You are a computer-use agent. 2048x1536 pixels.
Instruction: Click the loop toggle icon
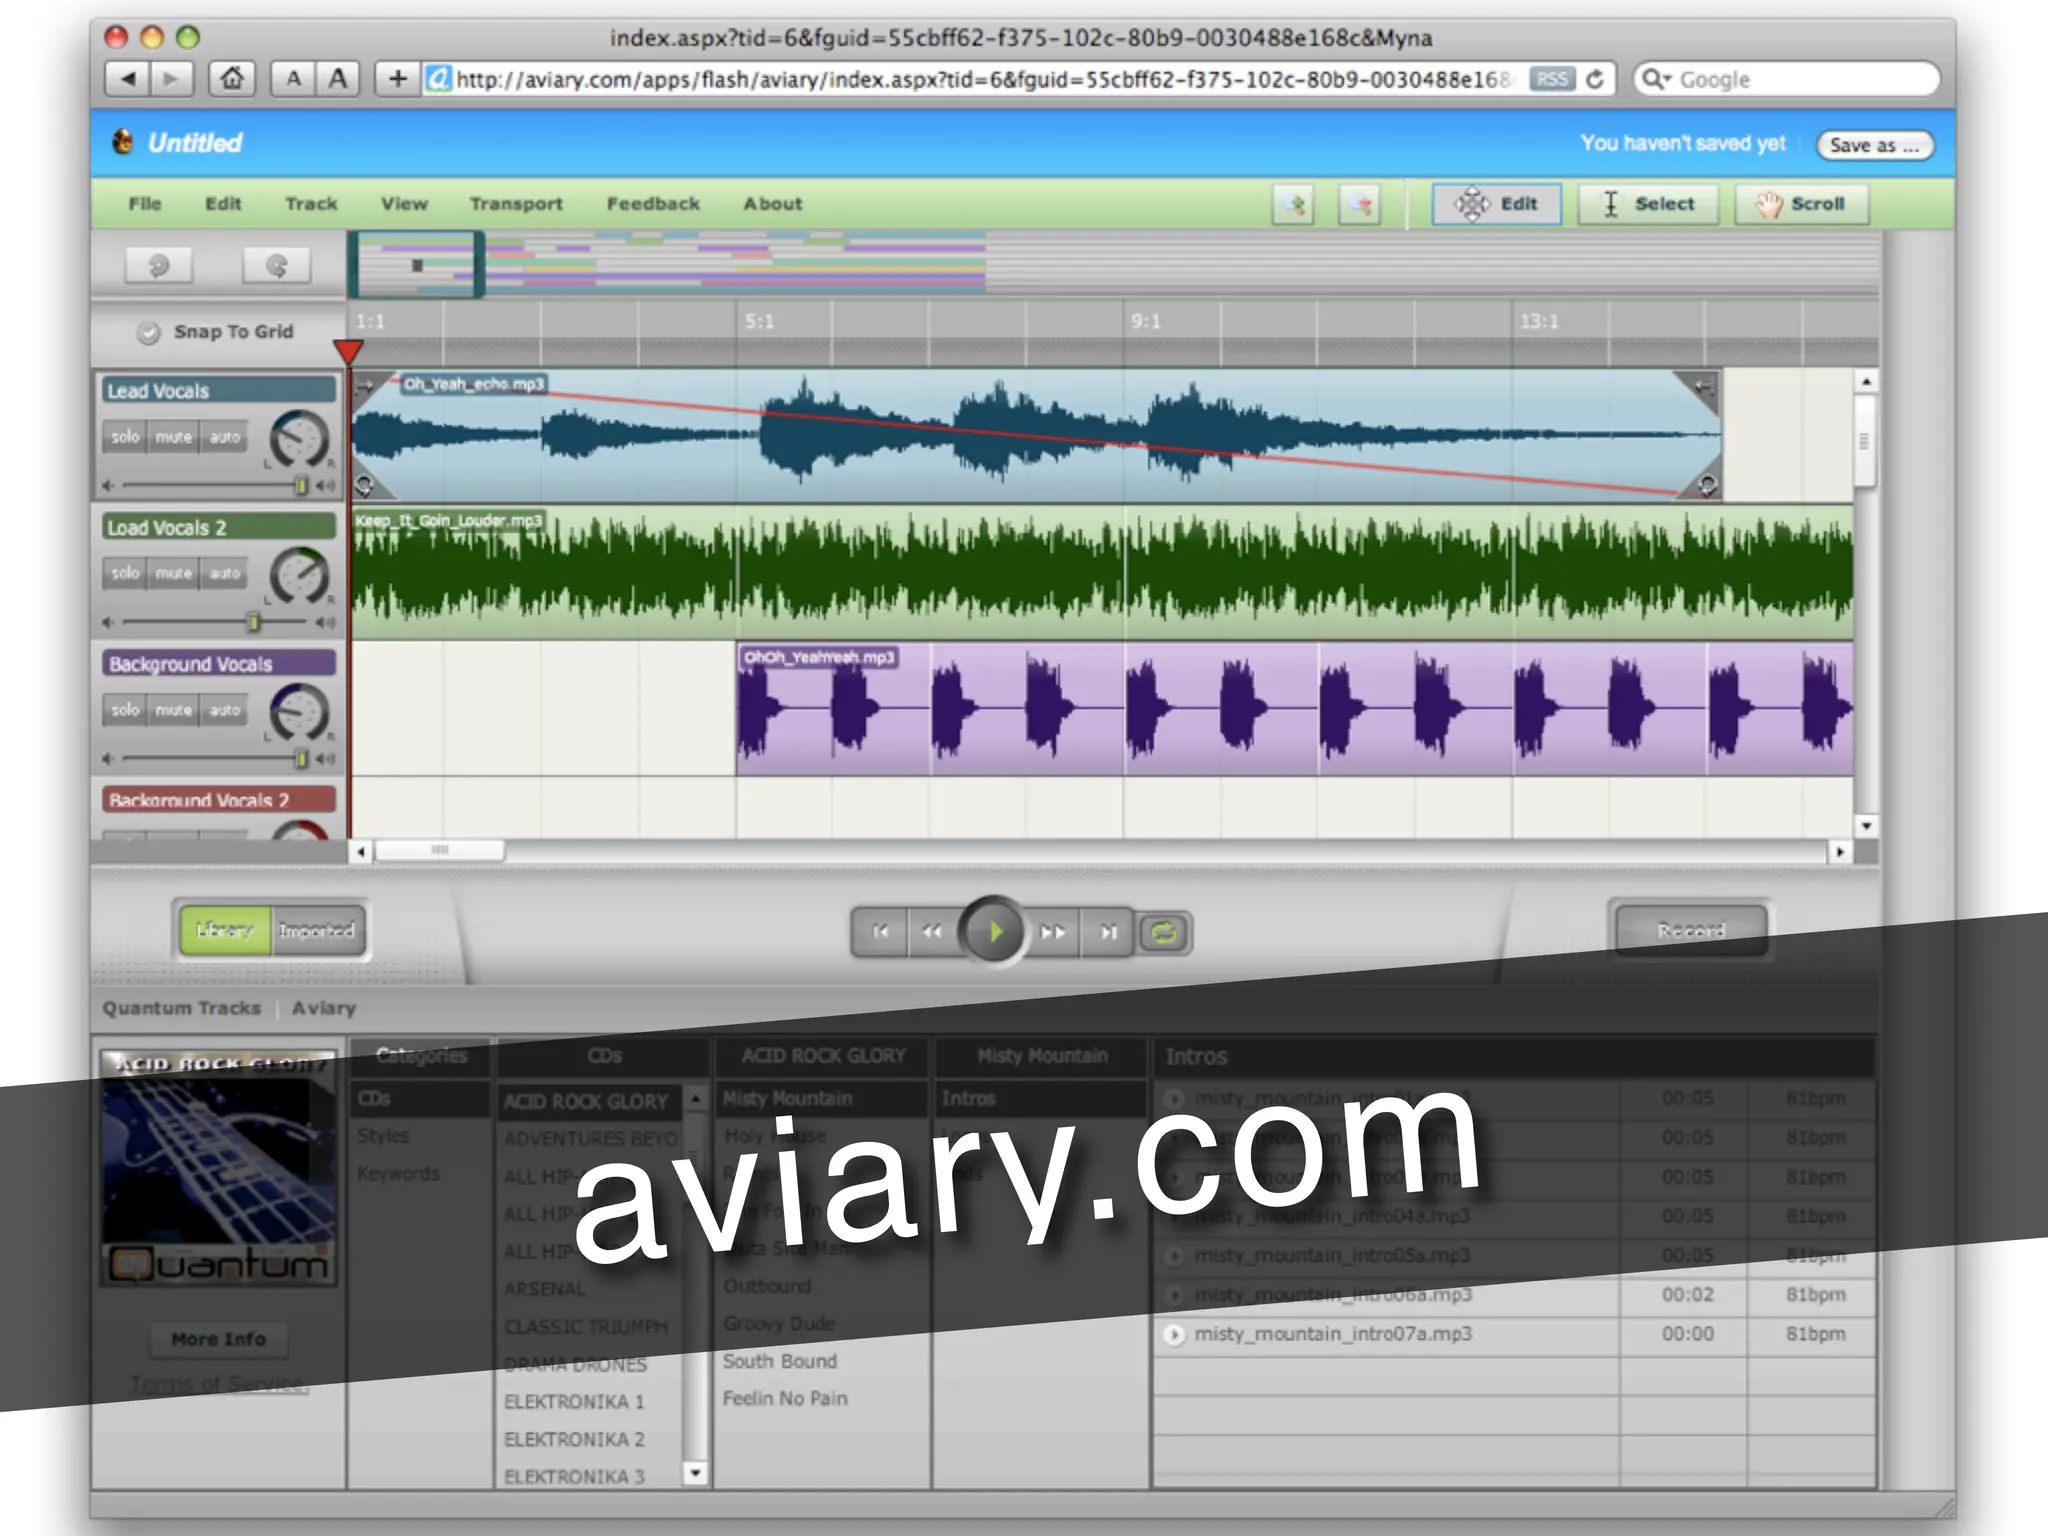(1163, 932)
